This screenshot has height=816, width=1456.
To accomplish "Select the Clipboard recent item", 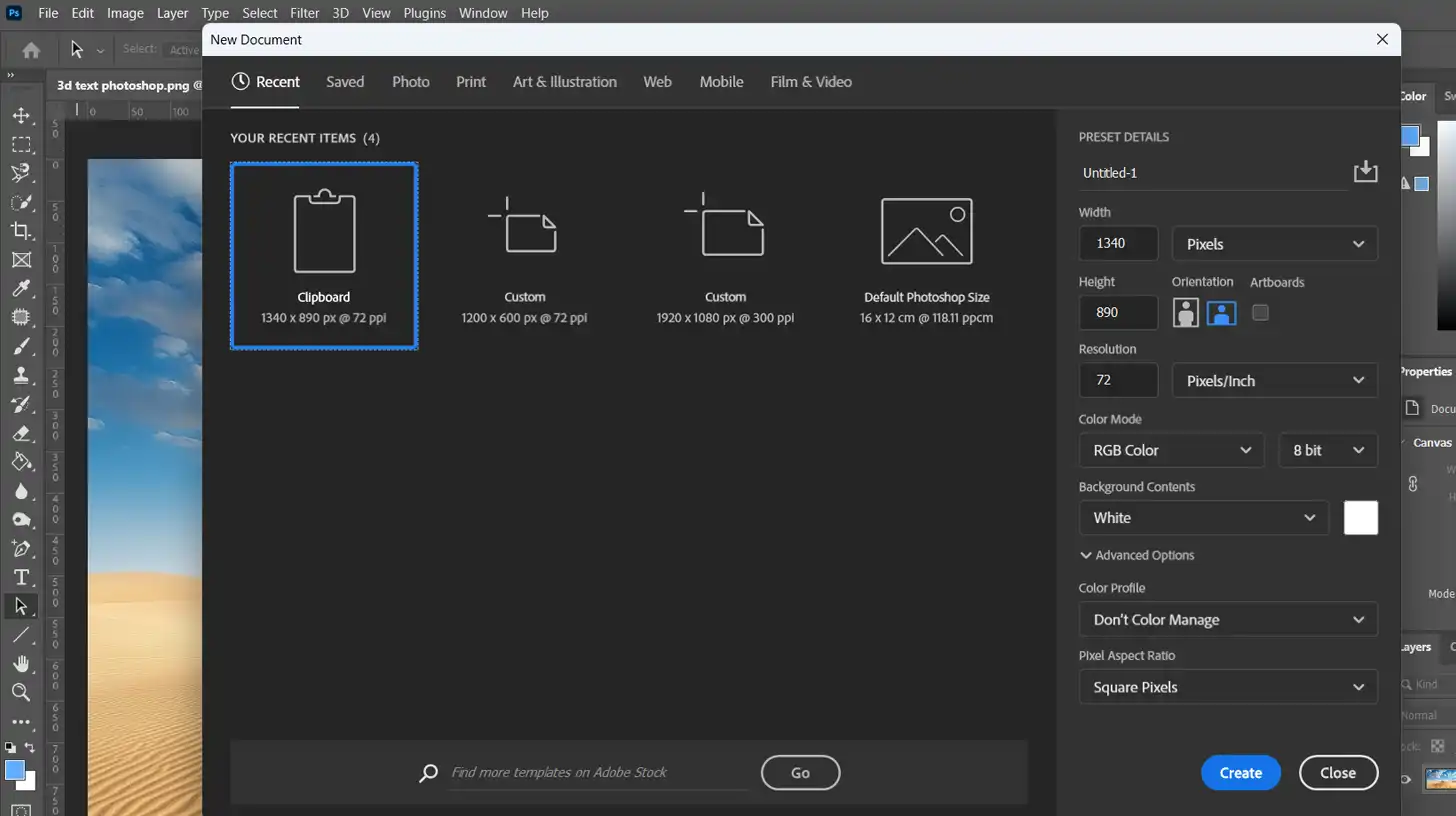I will 324,256.
